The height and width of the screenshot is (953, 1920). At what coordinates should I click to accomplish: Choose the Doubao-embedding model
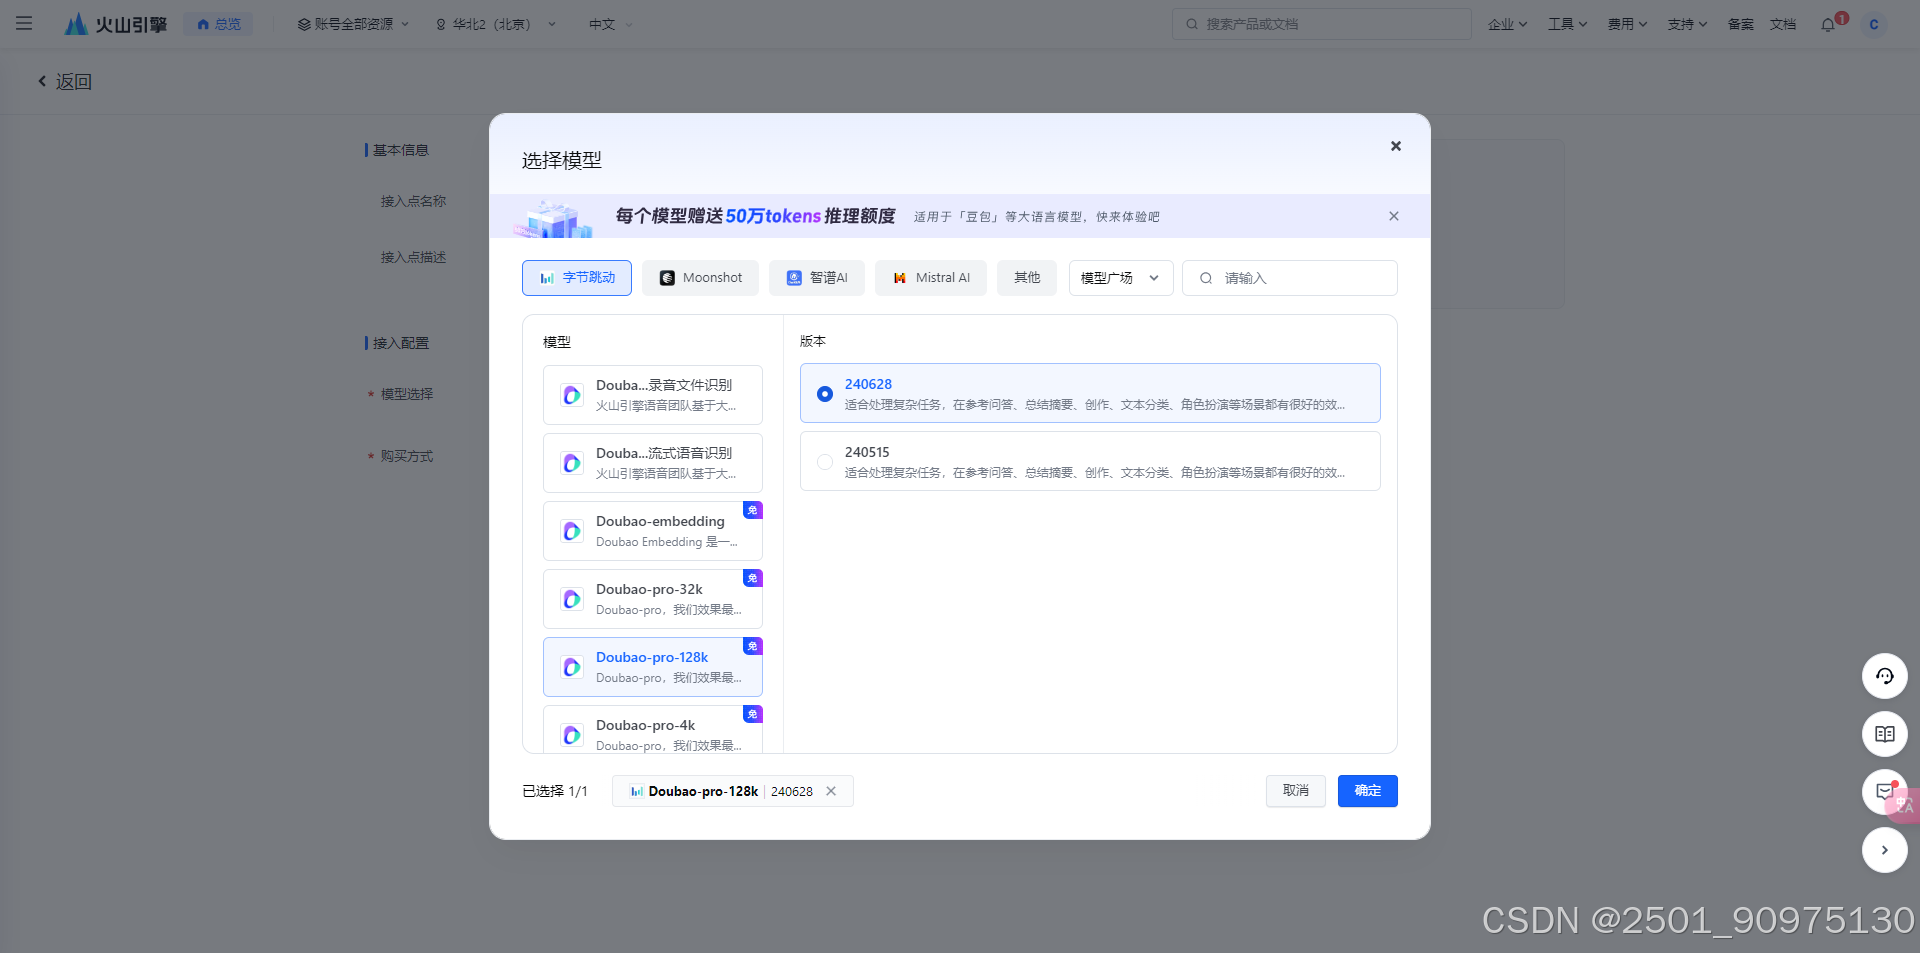(653, 531)
